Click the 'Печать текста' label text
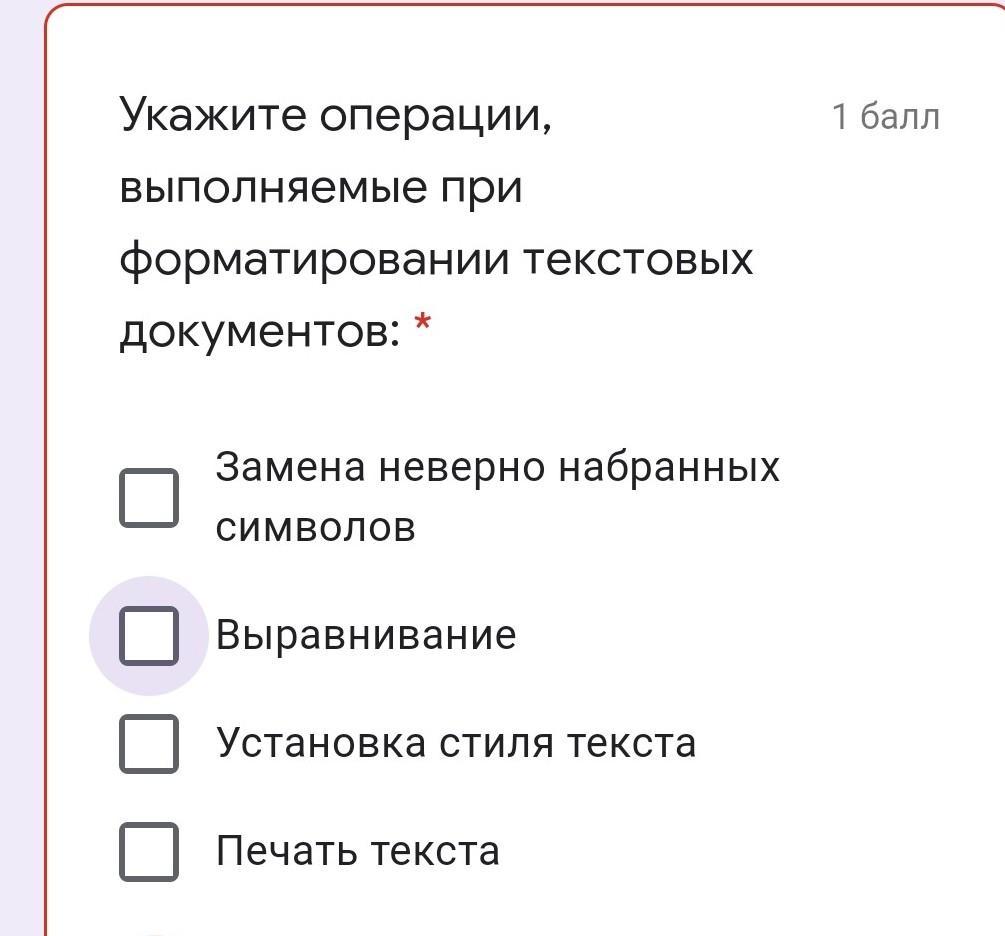Image resolution: width=1005 pixels, height=936 pixels. [x=357, y=852]
